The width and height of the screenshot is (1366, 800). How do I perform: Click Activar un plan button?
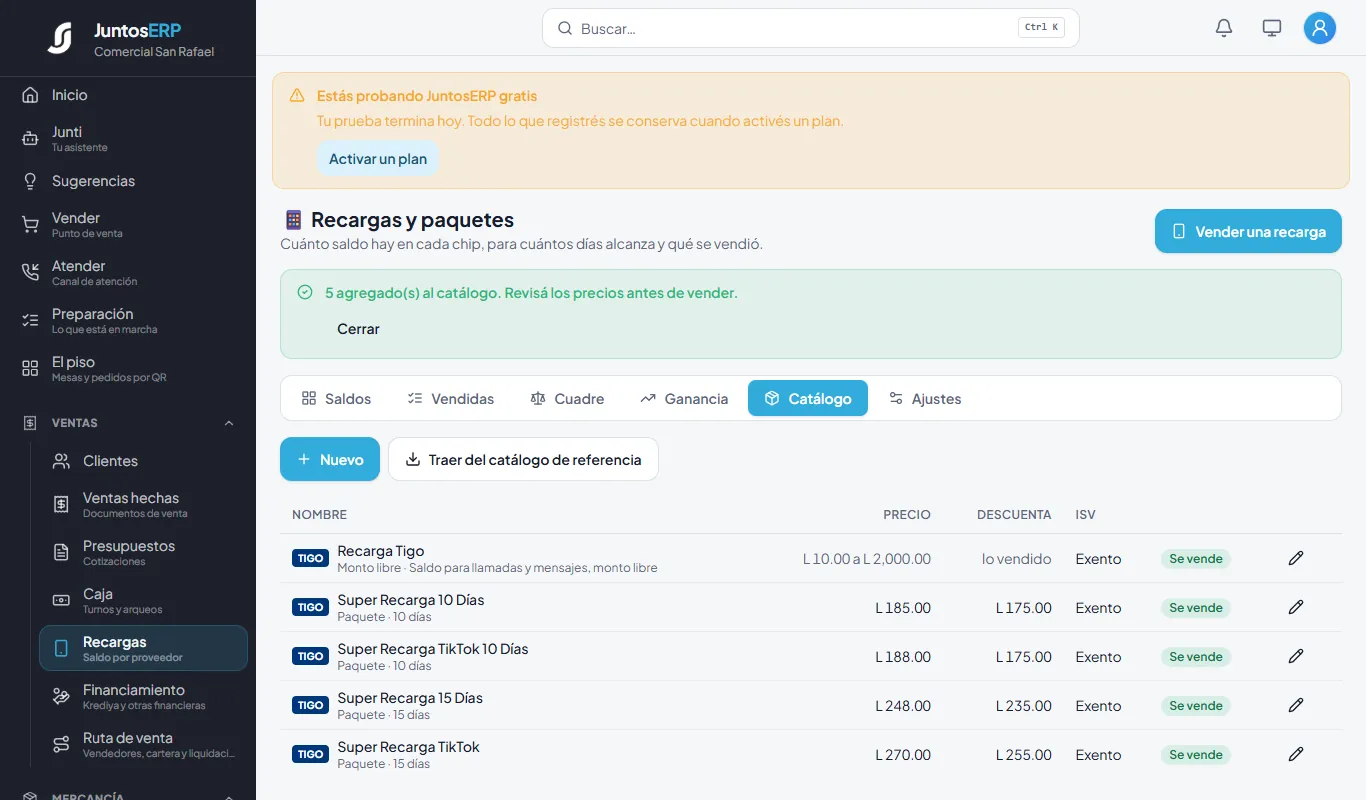point(378,159)
